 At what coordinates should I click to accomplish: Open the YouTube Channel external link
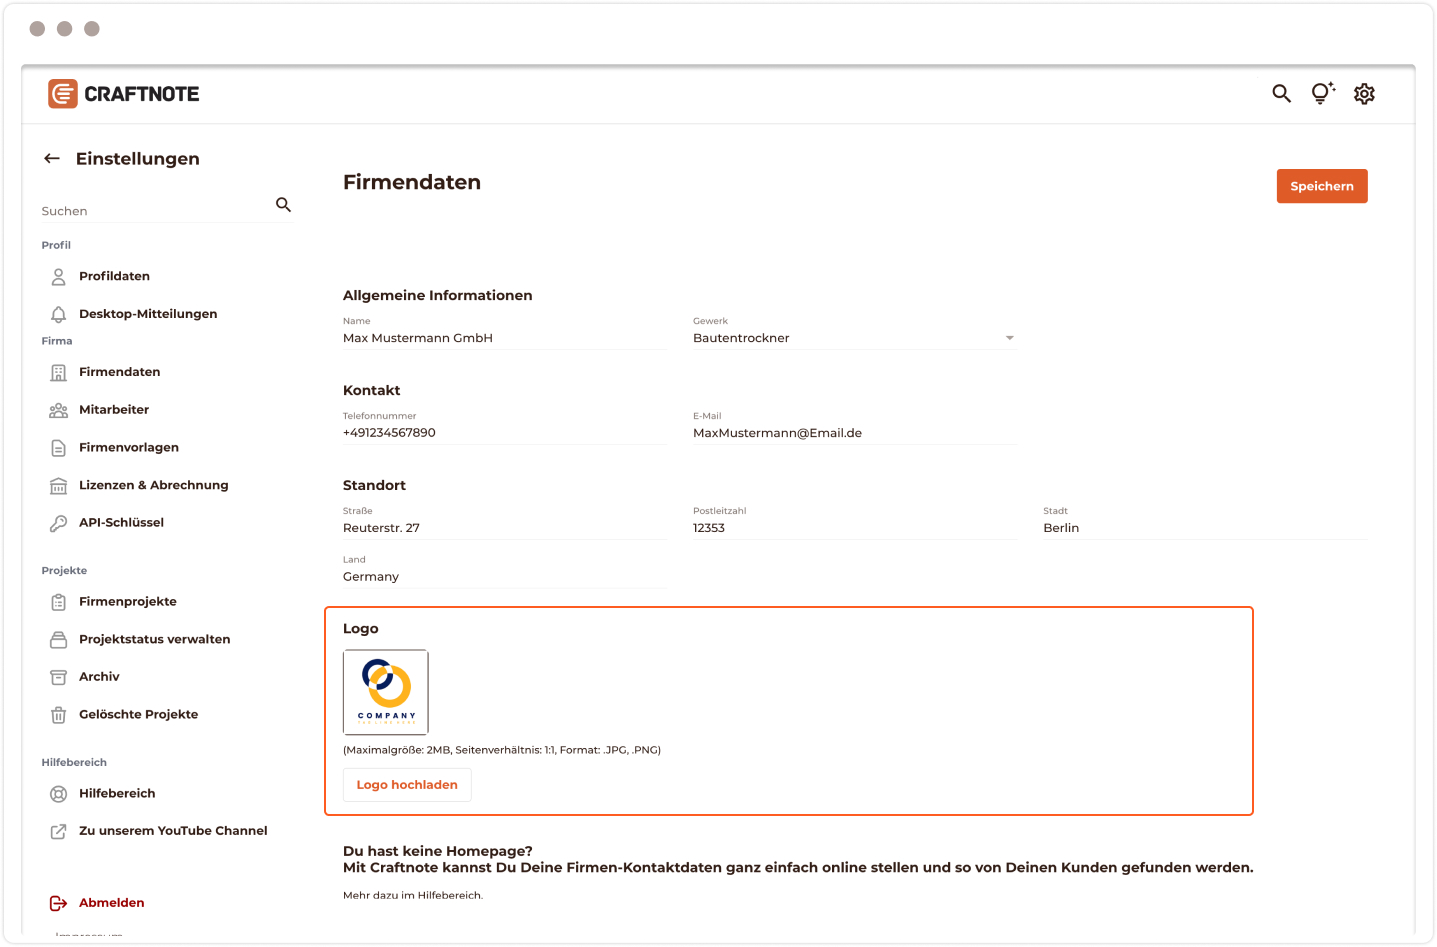tap(172, 831)
